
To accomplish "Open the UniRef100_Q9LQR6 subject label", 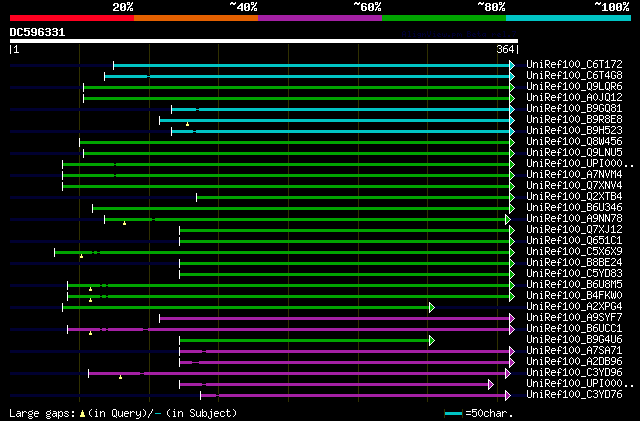I will pyautogui.click(x=574, y=87).
